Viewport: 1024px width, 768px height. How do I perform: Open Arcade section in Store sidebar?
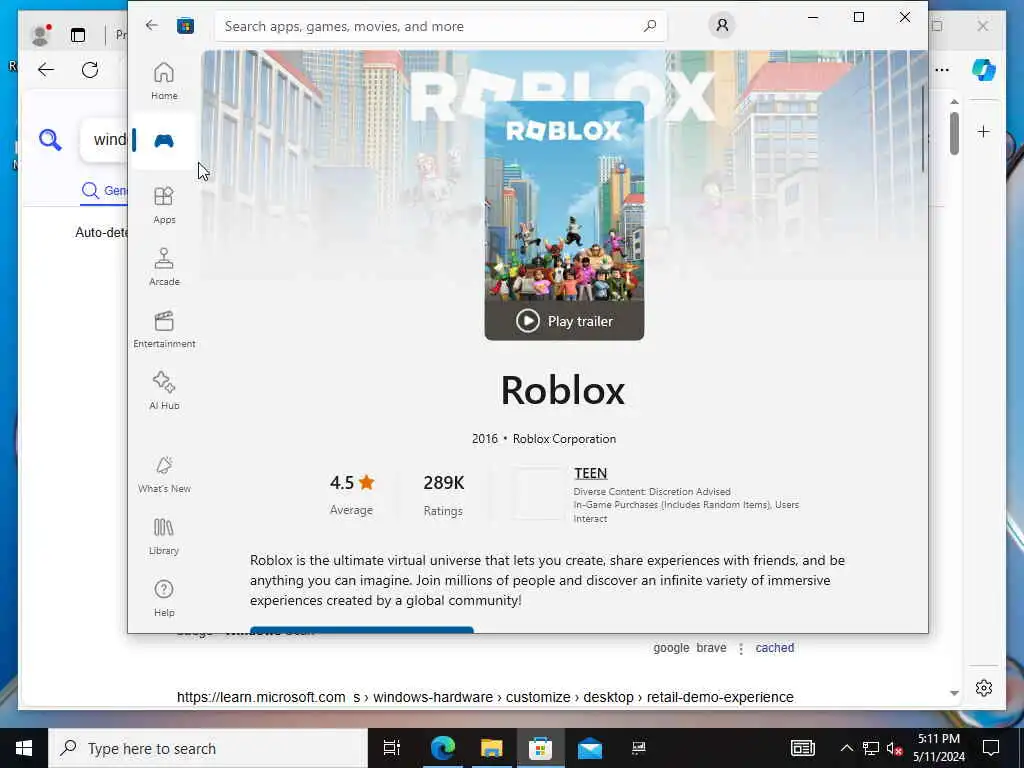click(x=164, y=266)
